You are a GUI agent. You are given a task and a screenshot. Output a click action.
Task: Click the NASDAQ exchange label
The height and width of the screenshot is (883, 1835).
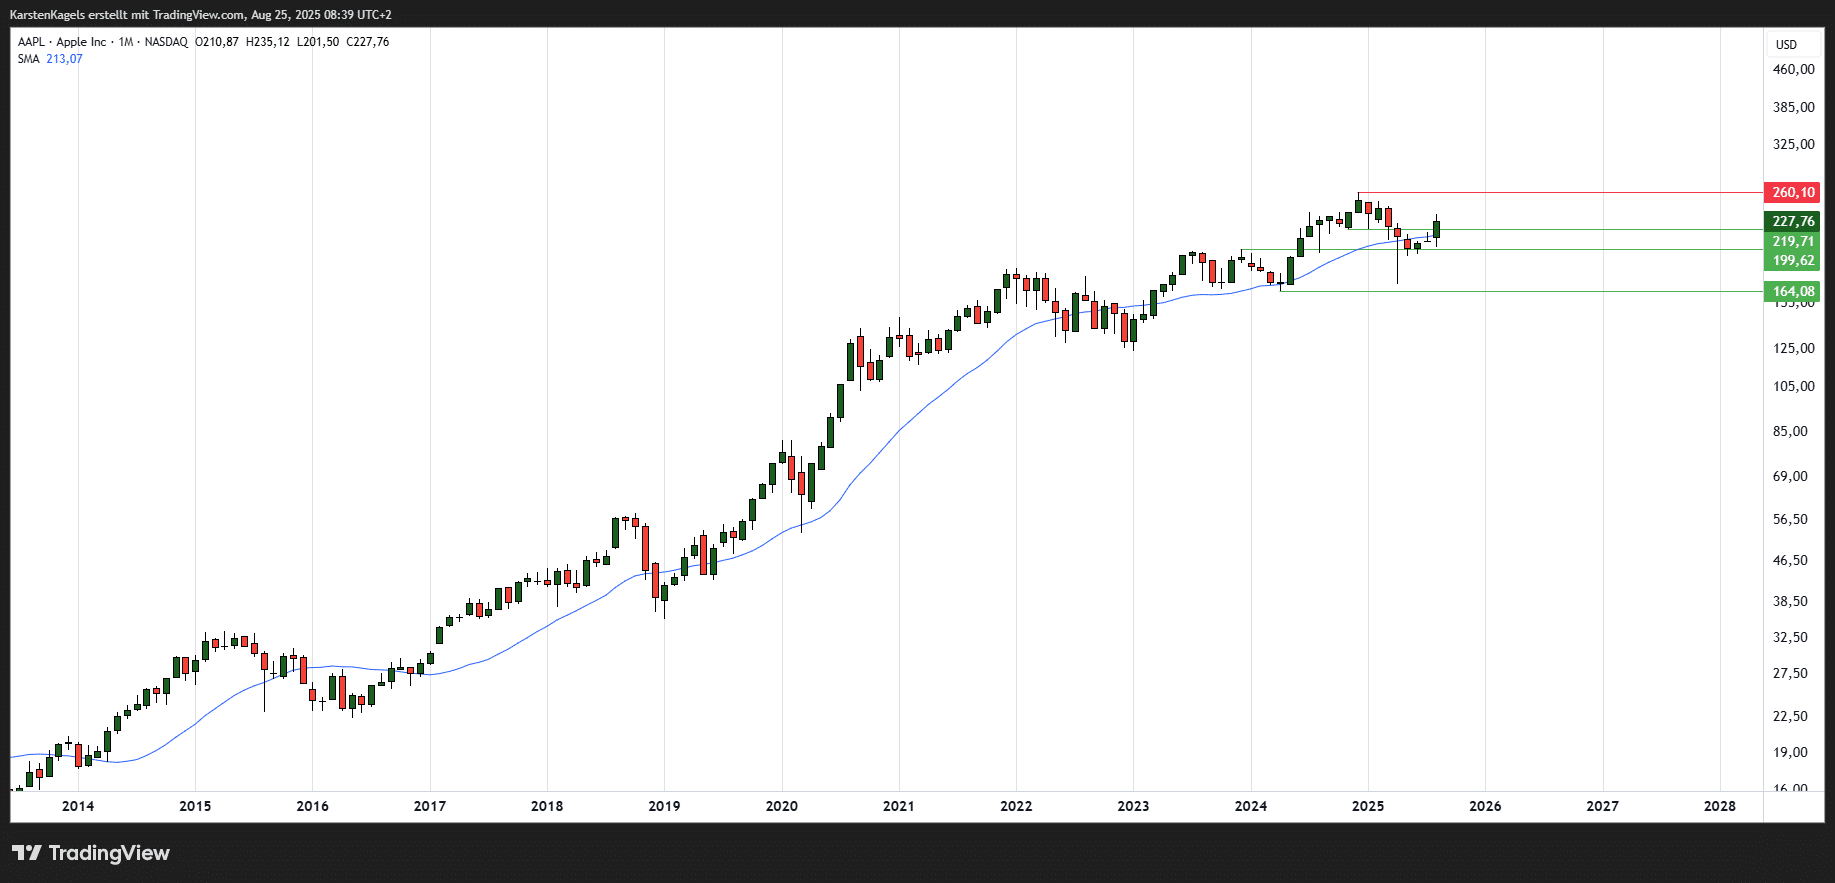[x=166, y=42]
